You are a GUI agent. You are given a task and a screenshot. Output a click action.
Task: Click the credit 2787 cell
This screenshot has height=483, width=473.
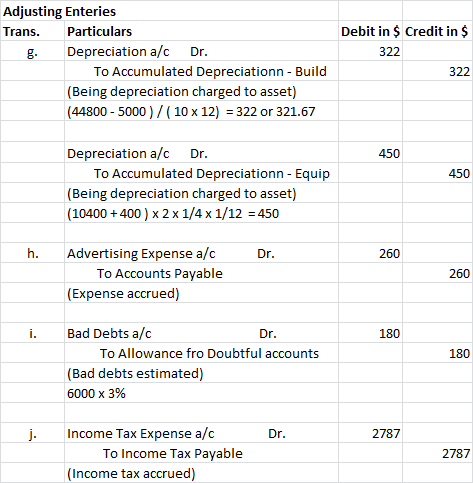tap(438, 453)
